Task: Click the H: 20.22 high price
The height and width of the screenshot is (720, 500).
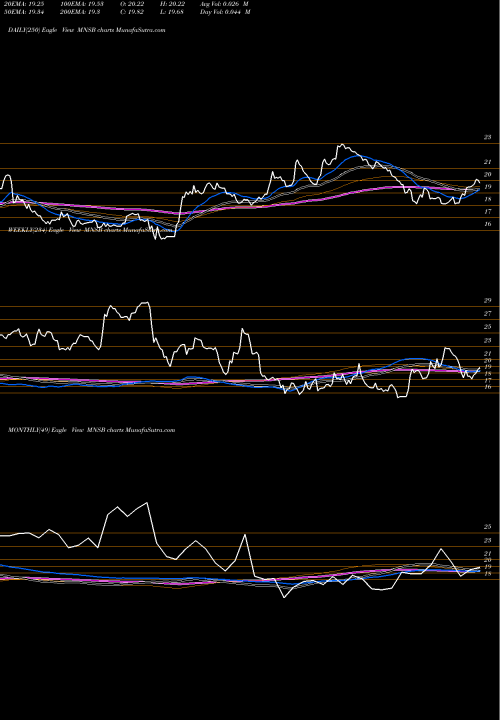Action: (x=174, y=4)
